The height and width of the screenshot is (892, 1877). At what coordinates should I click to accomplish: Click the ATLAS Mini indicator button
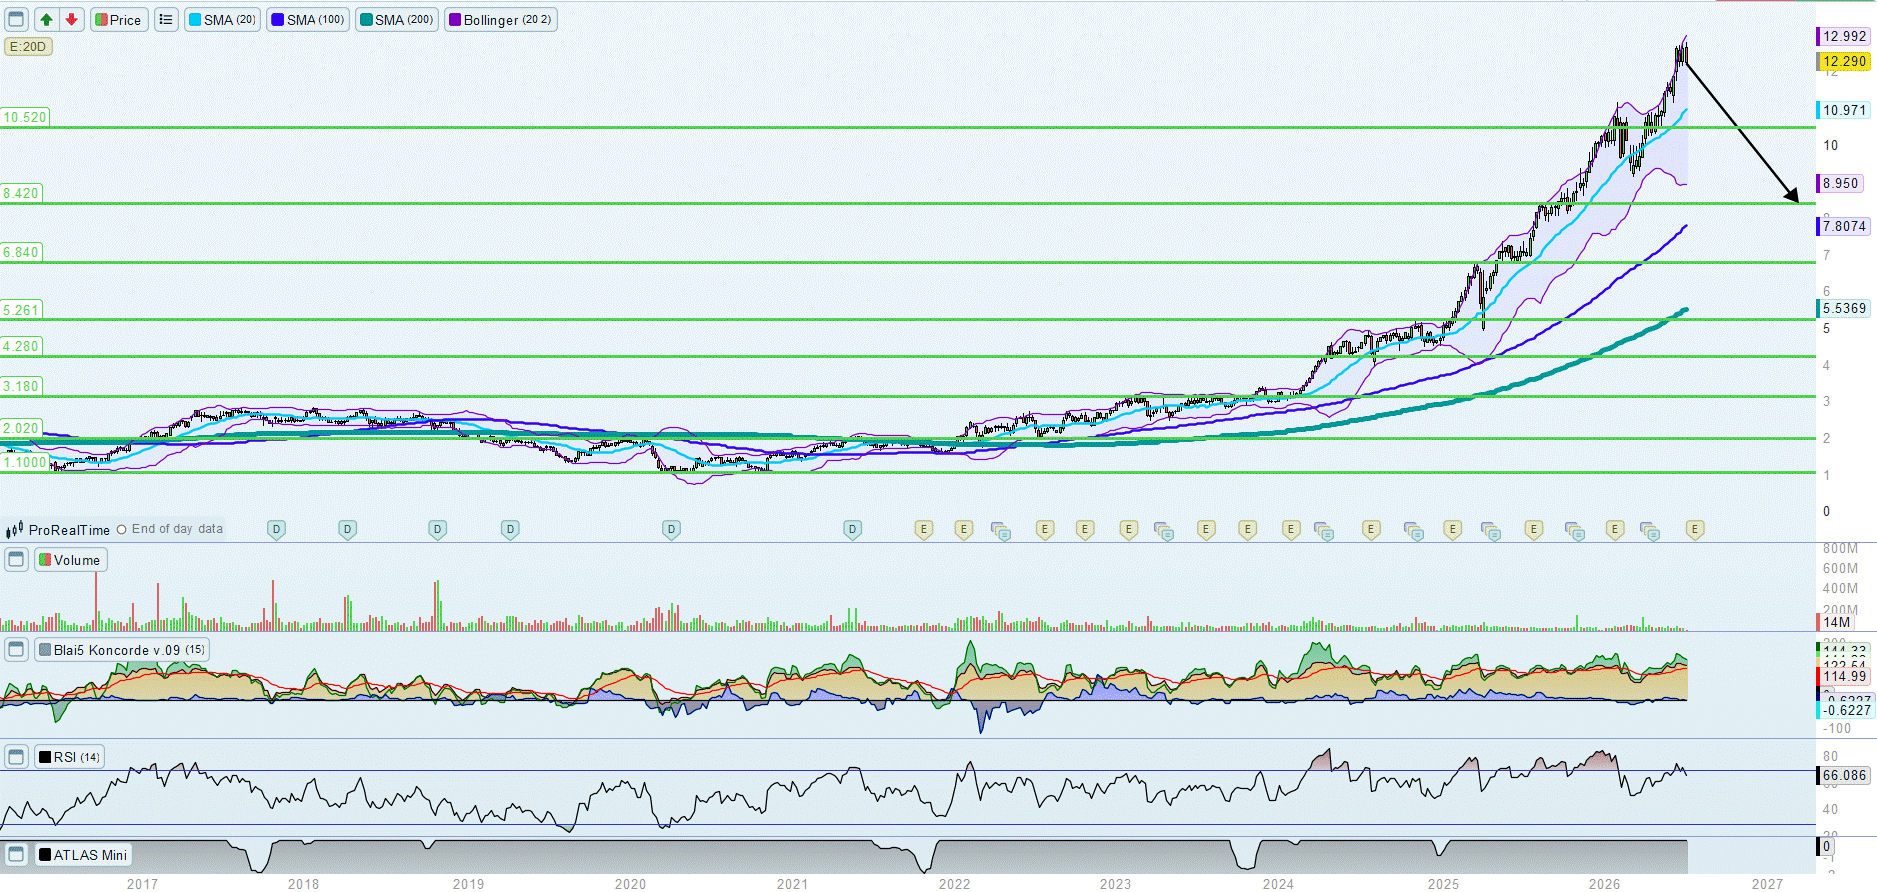coord(83,855)
